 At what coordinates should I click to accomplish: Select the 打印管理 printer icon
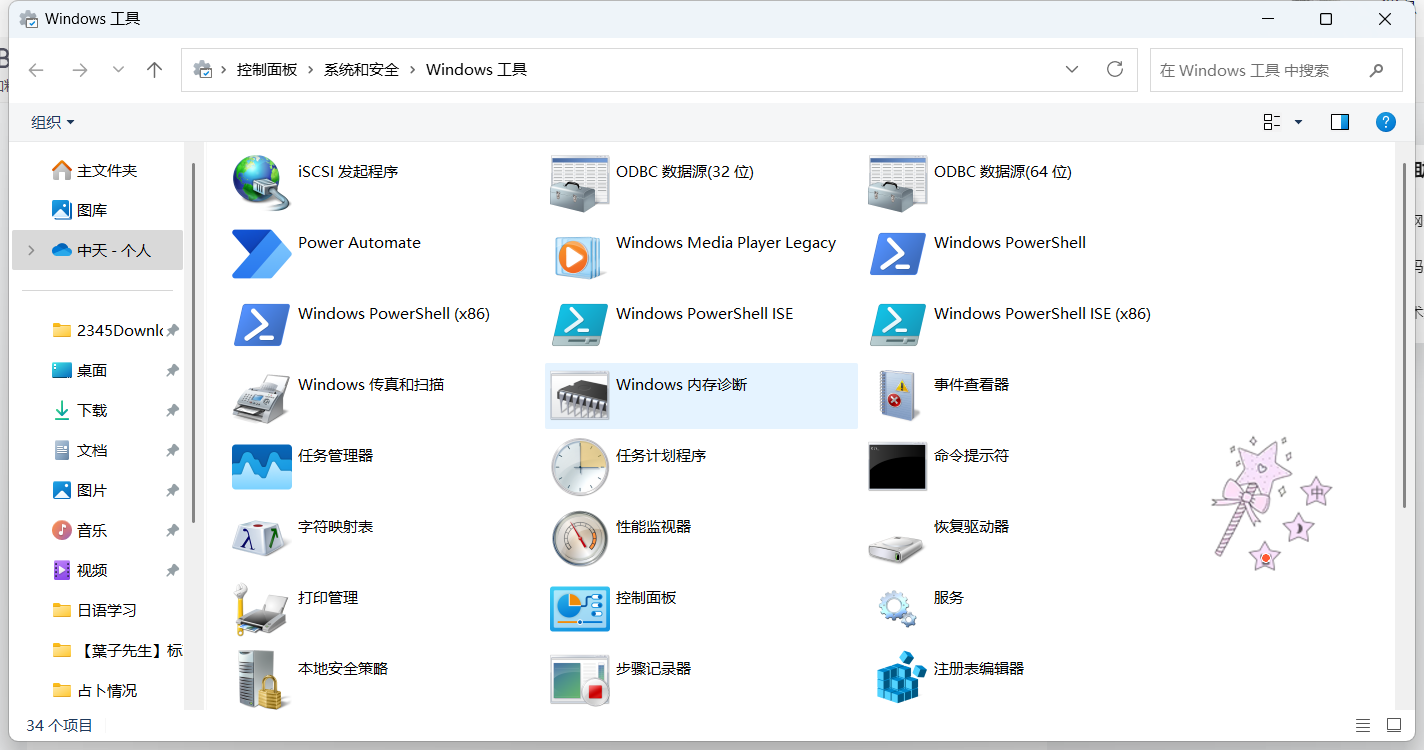(260, 610)
